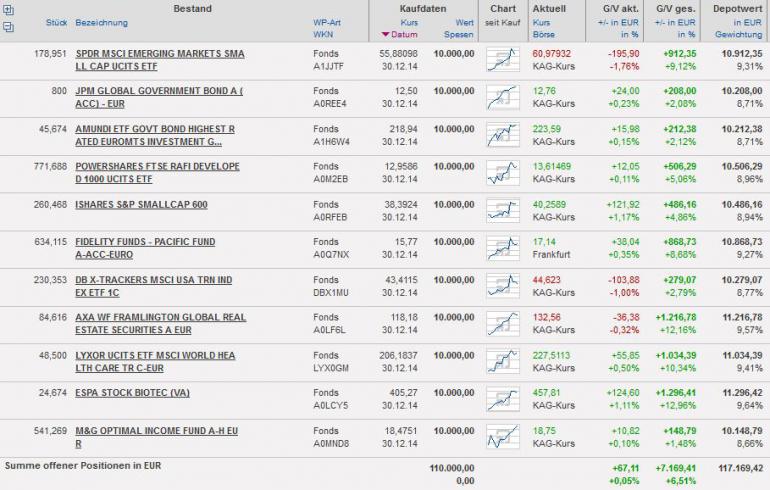Click the expand-all icon above the table
Image resolution: width=770 pixels, height=490 pixels.
[x=8, y=9]
